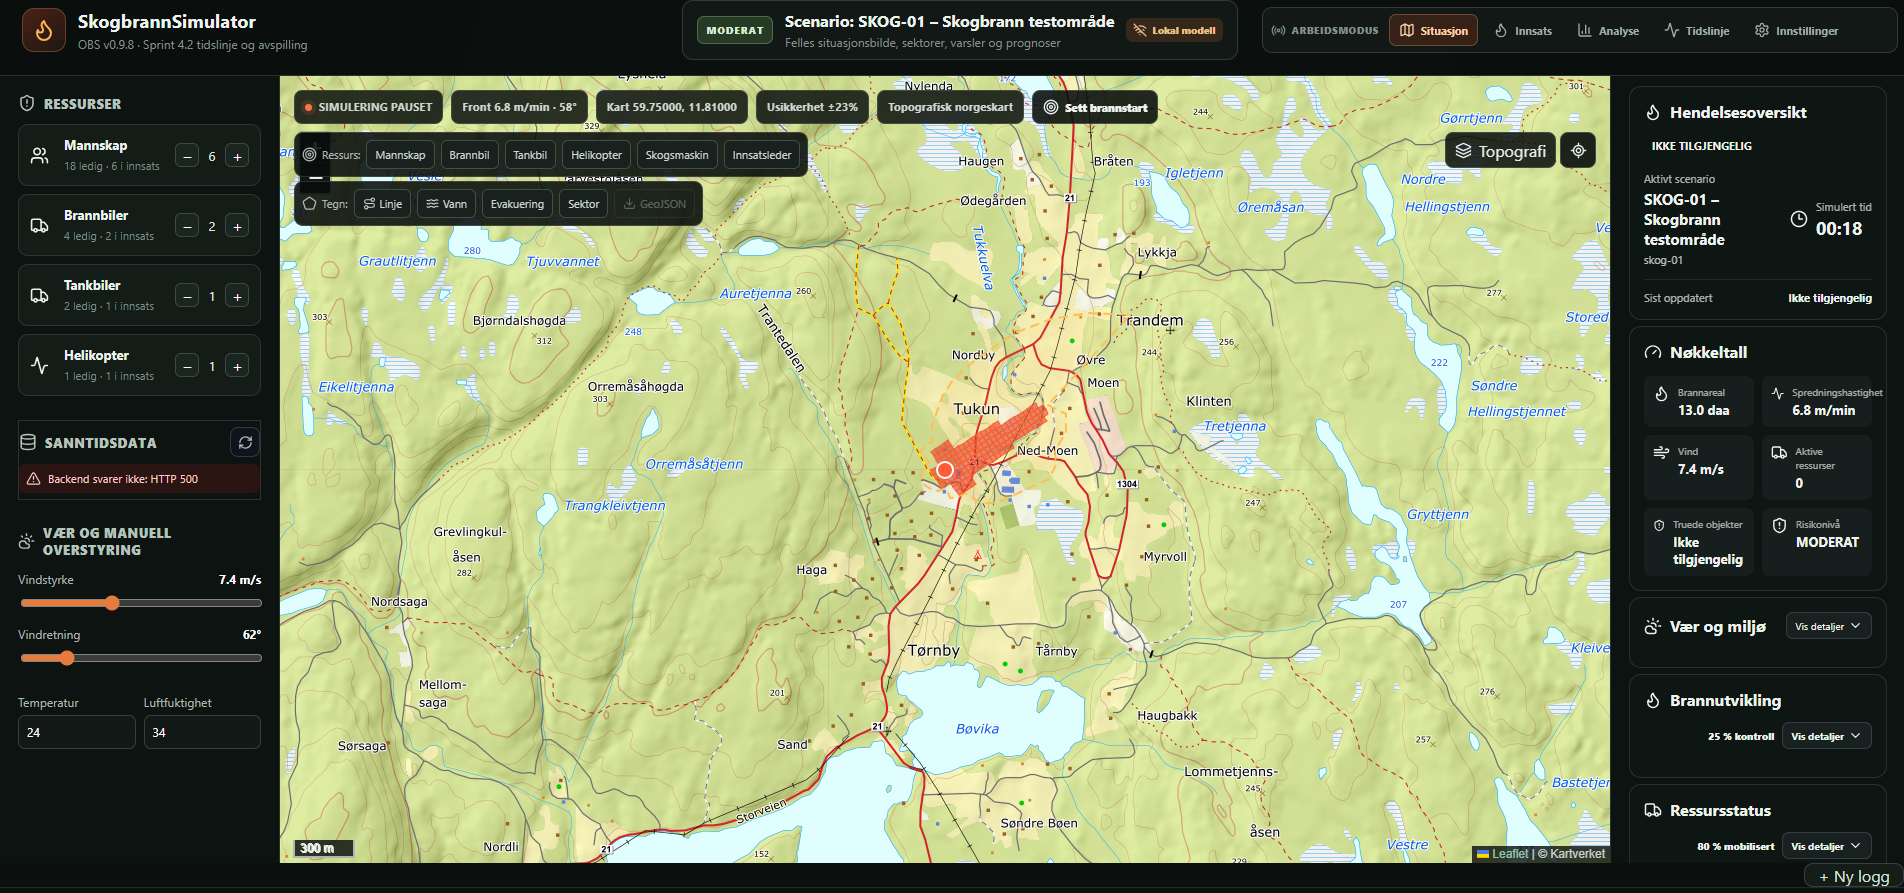The image size is (1904, 893).
Task: Decrease Tankbiler count with minus
Action: click(187, 296)
